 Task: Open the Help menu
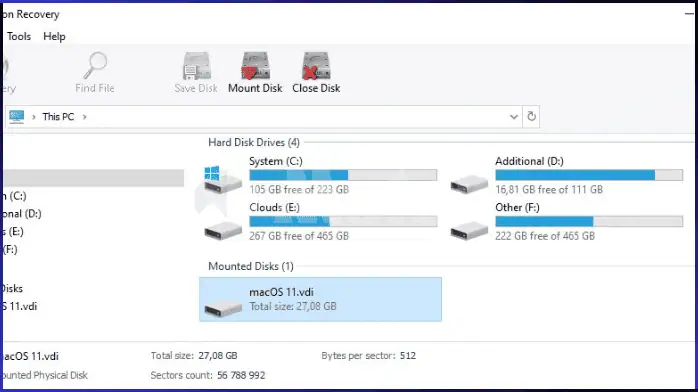(54, 36)
